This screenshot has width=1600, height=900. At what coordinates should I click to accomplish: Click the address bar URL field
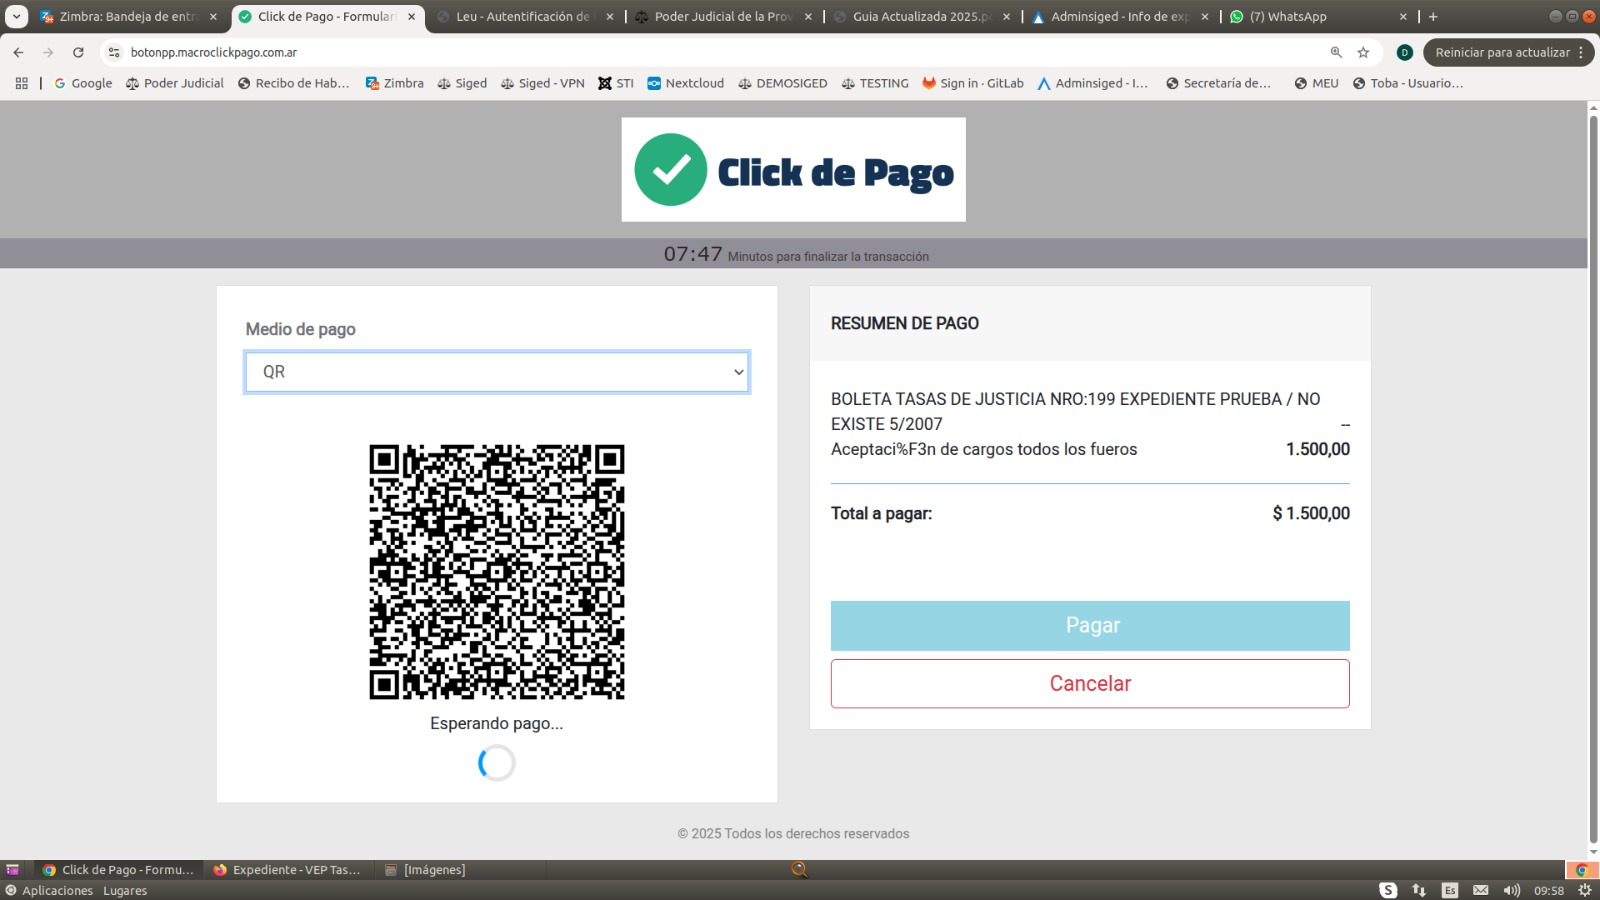tap(720, 52)
